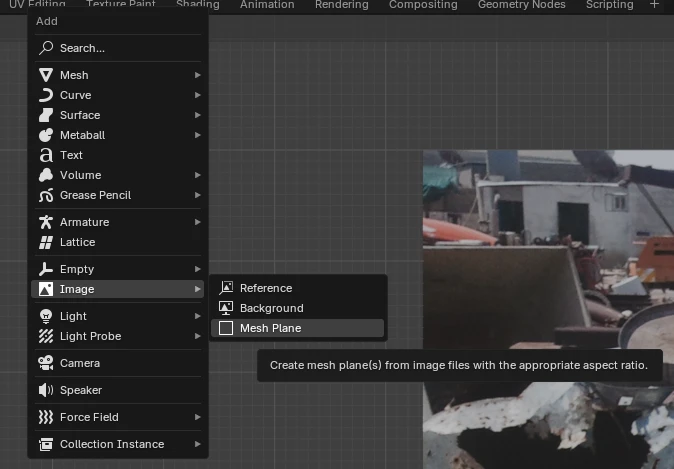The height and width of the screenshot is (469, 674).
Task: Add a Reference image
Action: coord(265,288)
